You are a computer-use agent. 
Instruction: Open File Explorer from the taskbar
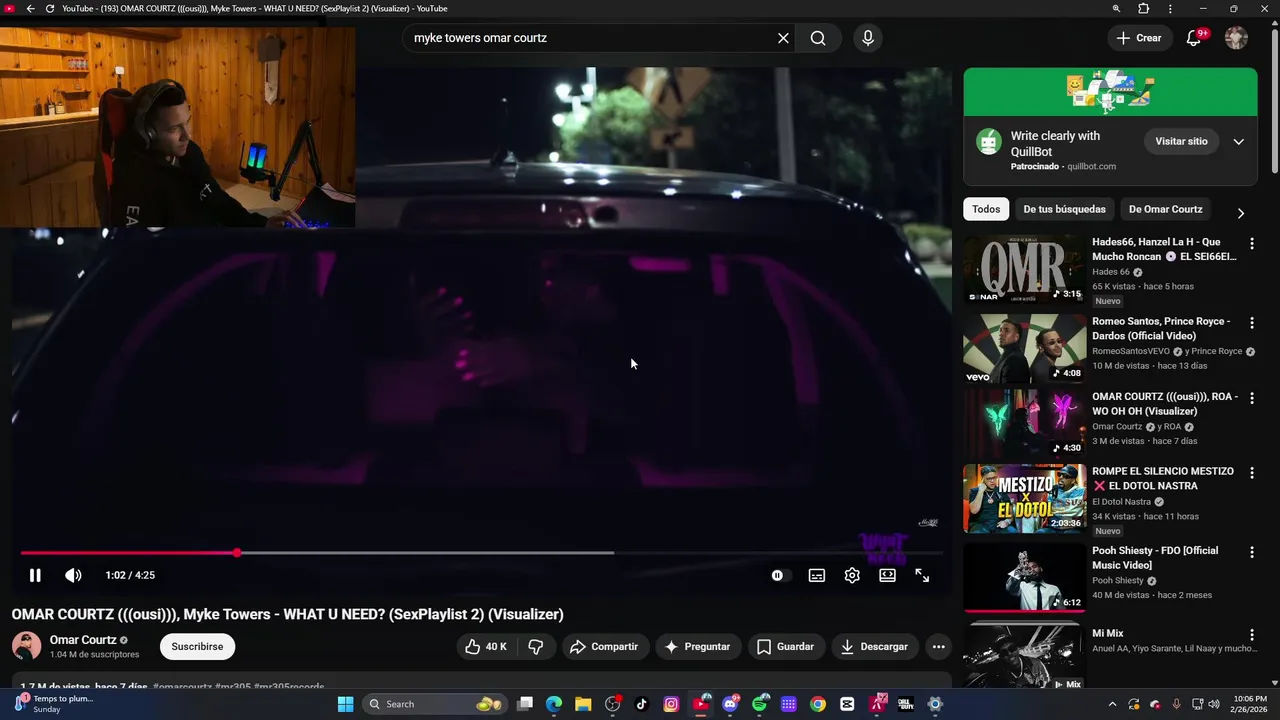tap(583, 704)
